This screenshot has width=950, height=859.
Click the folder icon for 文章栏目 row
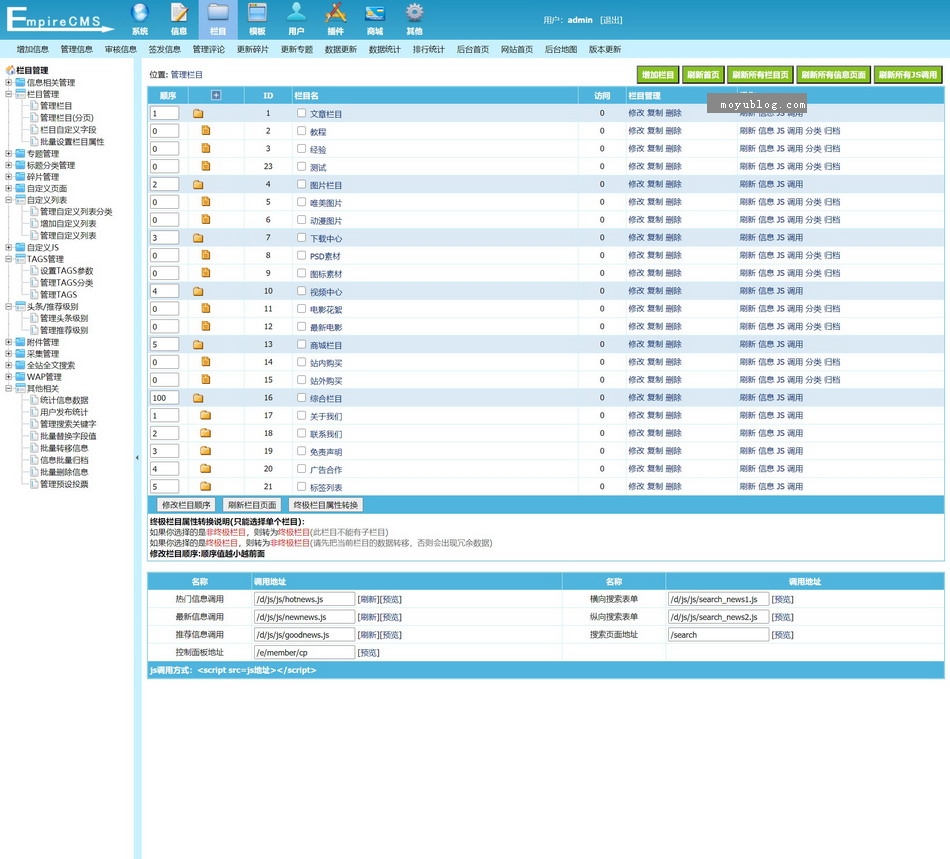click(198, 113)
